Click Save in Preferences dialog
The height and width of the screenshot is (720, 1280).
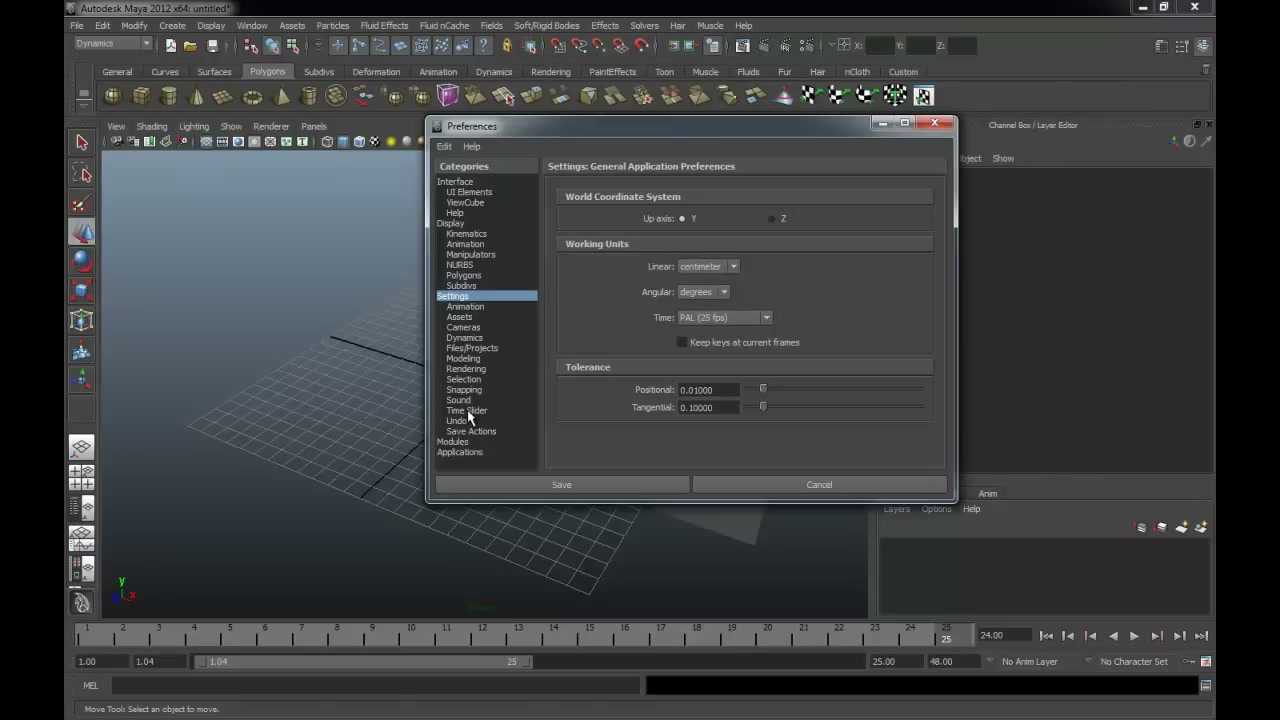tap(562, 485)
